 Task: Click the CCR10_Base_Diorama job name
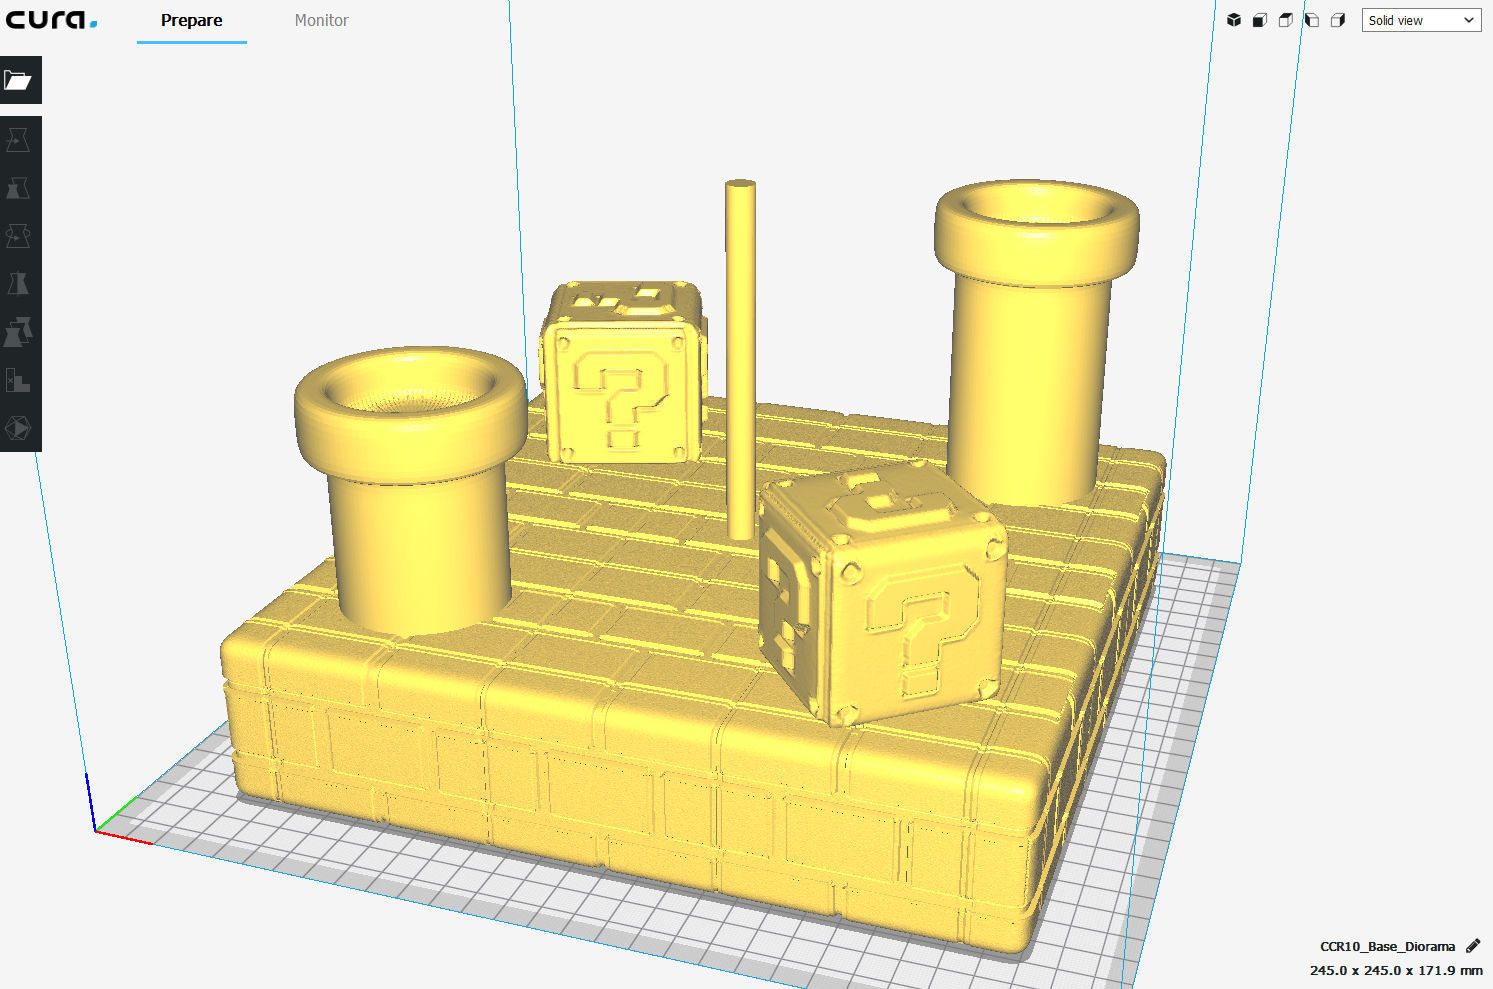[x=1387, y=946]
